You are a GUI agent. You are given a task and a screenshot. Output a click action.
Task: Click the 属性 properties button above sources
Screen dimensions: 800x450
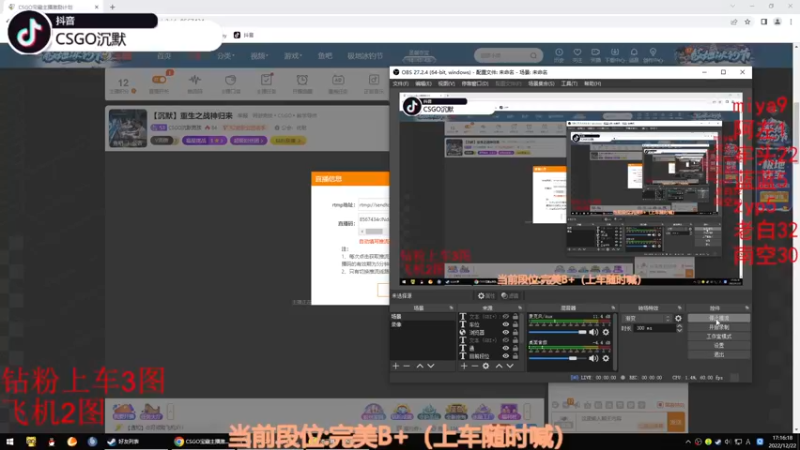[486, 296]
